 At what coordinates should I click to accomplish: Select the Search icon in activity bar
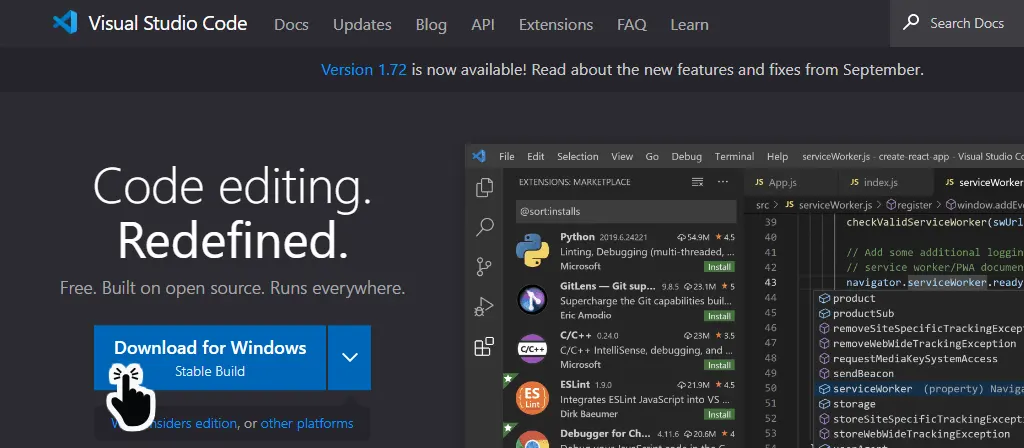pyautogui.click(x=485, y=227)
